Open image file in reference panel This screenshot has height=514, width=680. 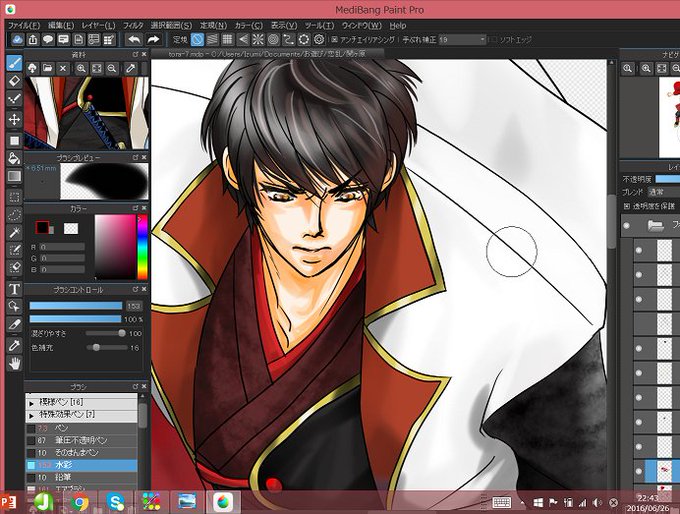click(48, 69)
